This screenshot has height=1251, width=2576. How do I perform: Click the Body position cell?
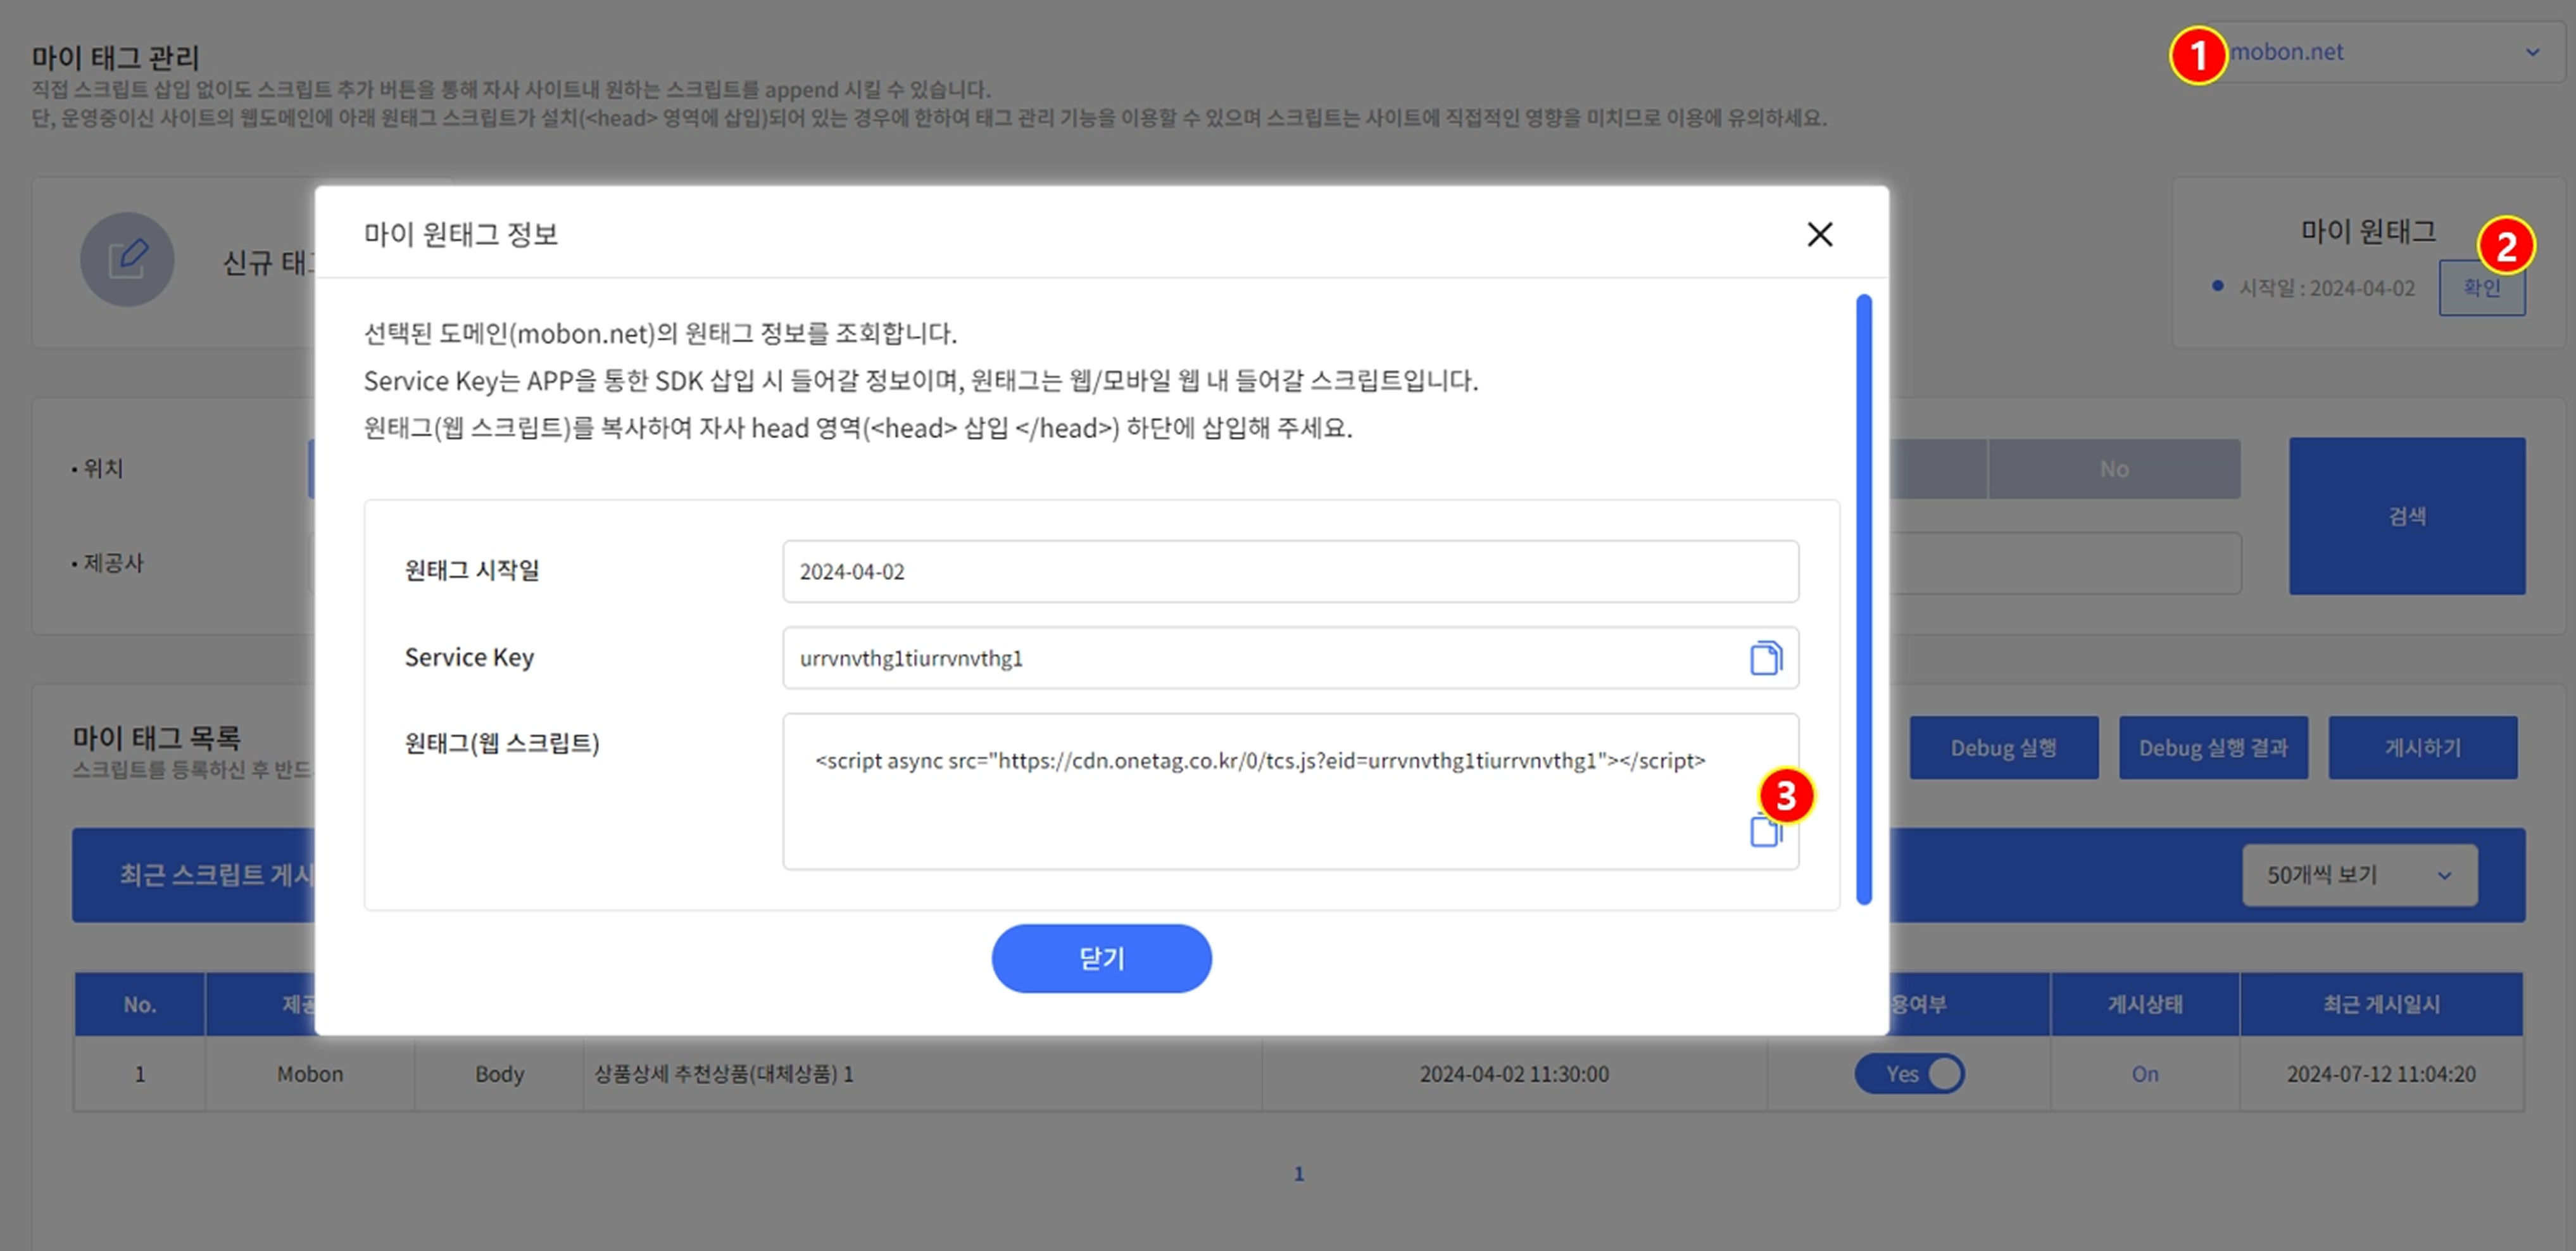[x=498, y=1074]
